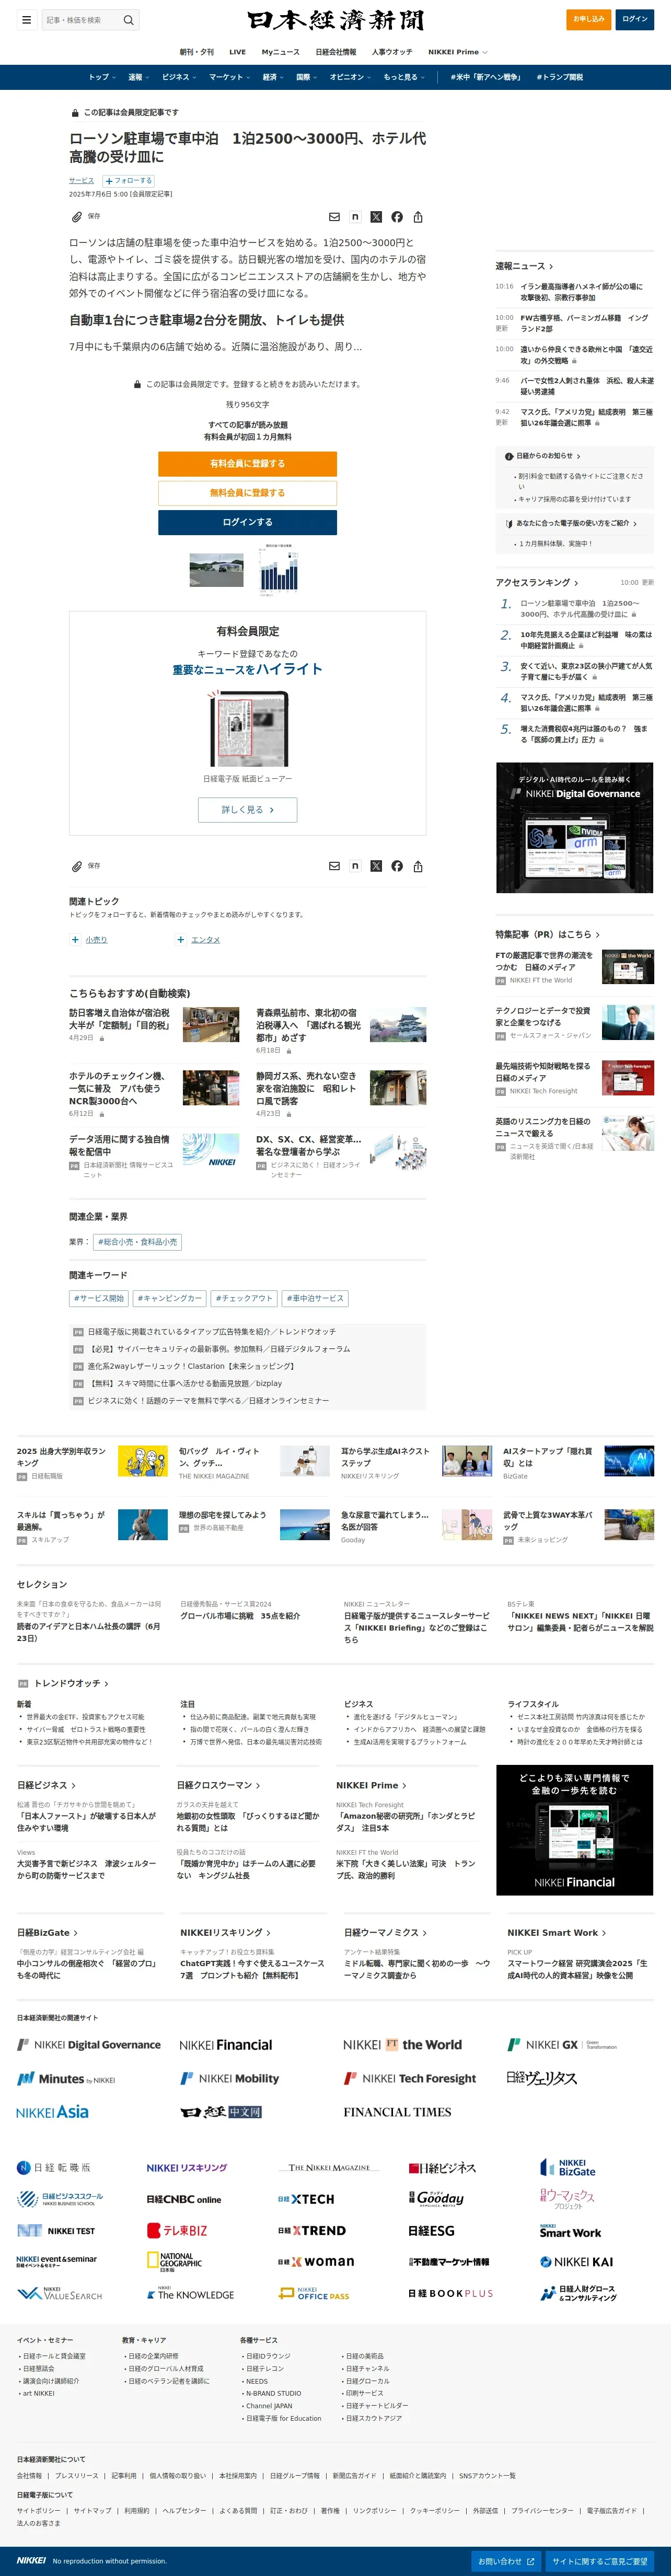Open NIKKEI FT the World logo

[402, 2045]
